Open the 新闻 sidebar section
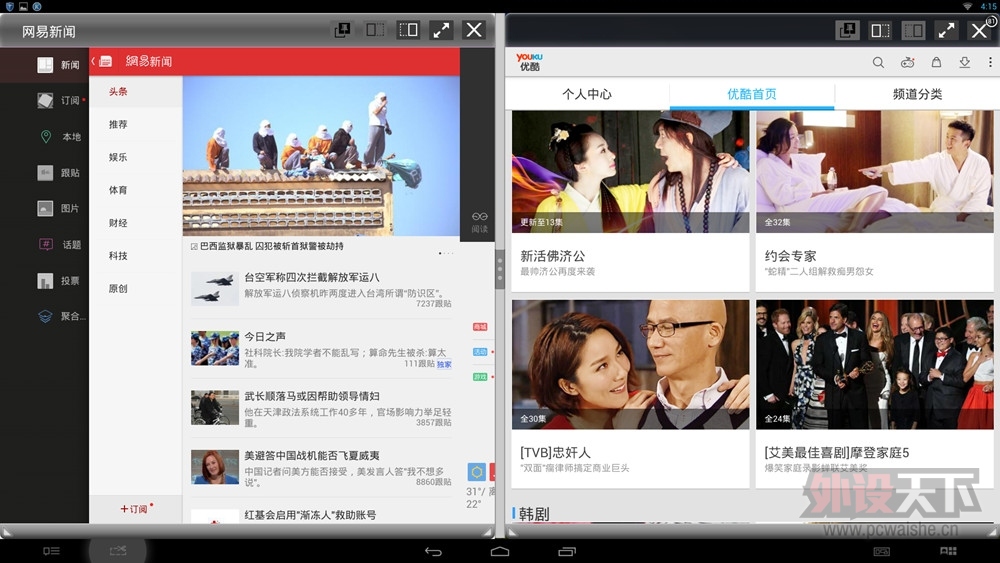 (x=45, y=65)
